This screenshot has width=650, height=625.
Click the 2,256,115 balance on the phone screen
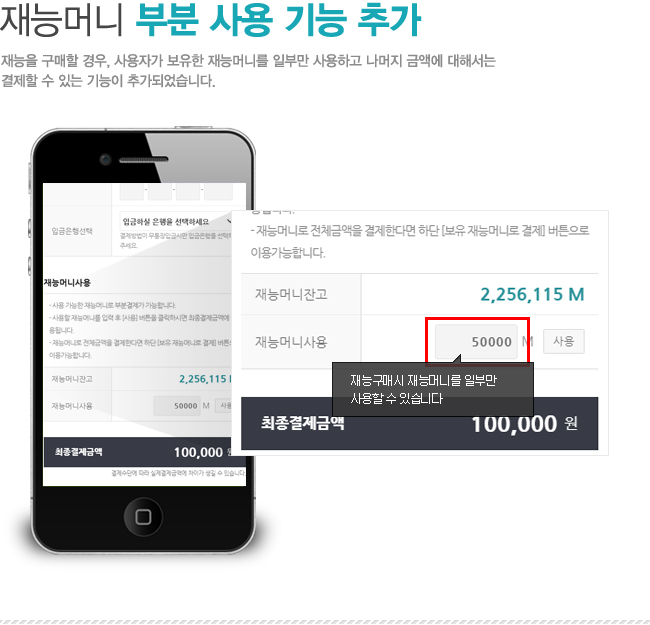tap(205, 379)
